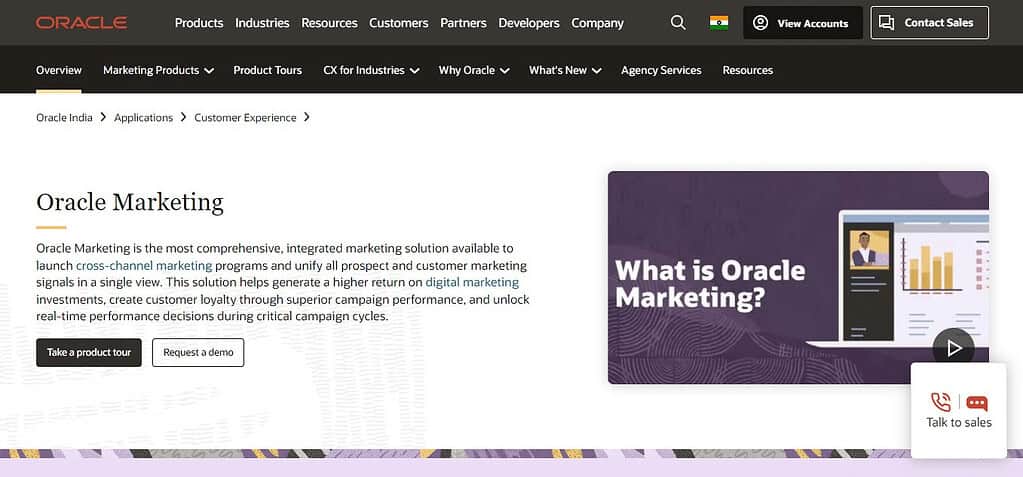Click the Oracle Marketing heading

coord(130,202)
